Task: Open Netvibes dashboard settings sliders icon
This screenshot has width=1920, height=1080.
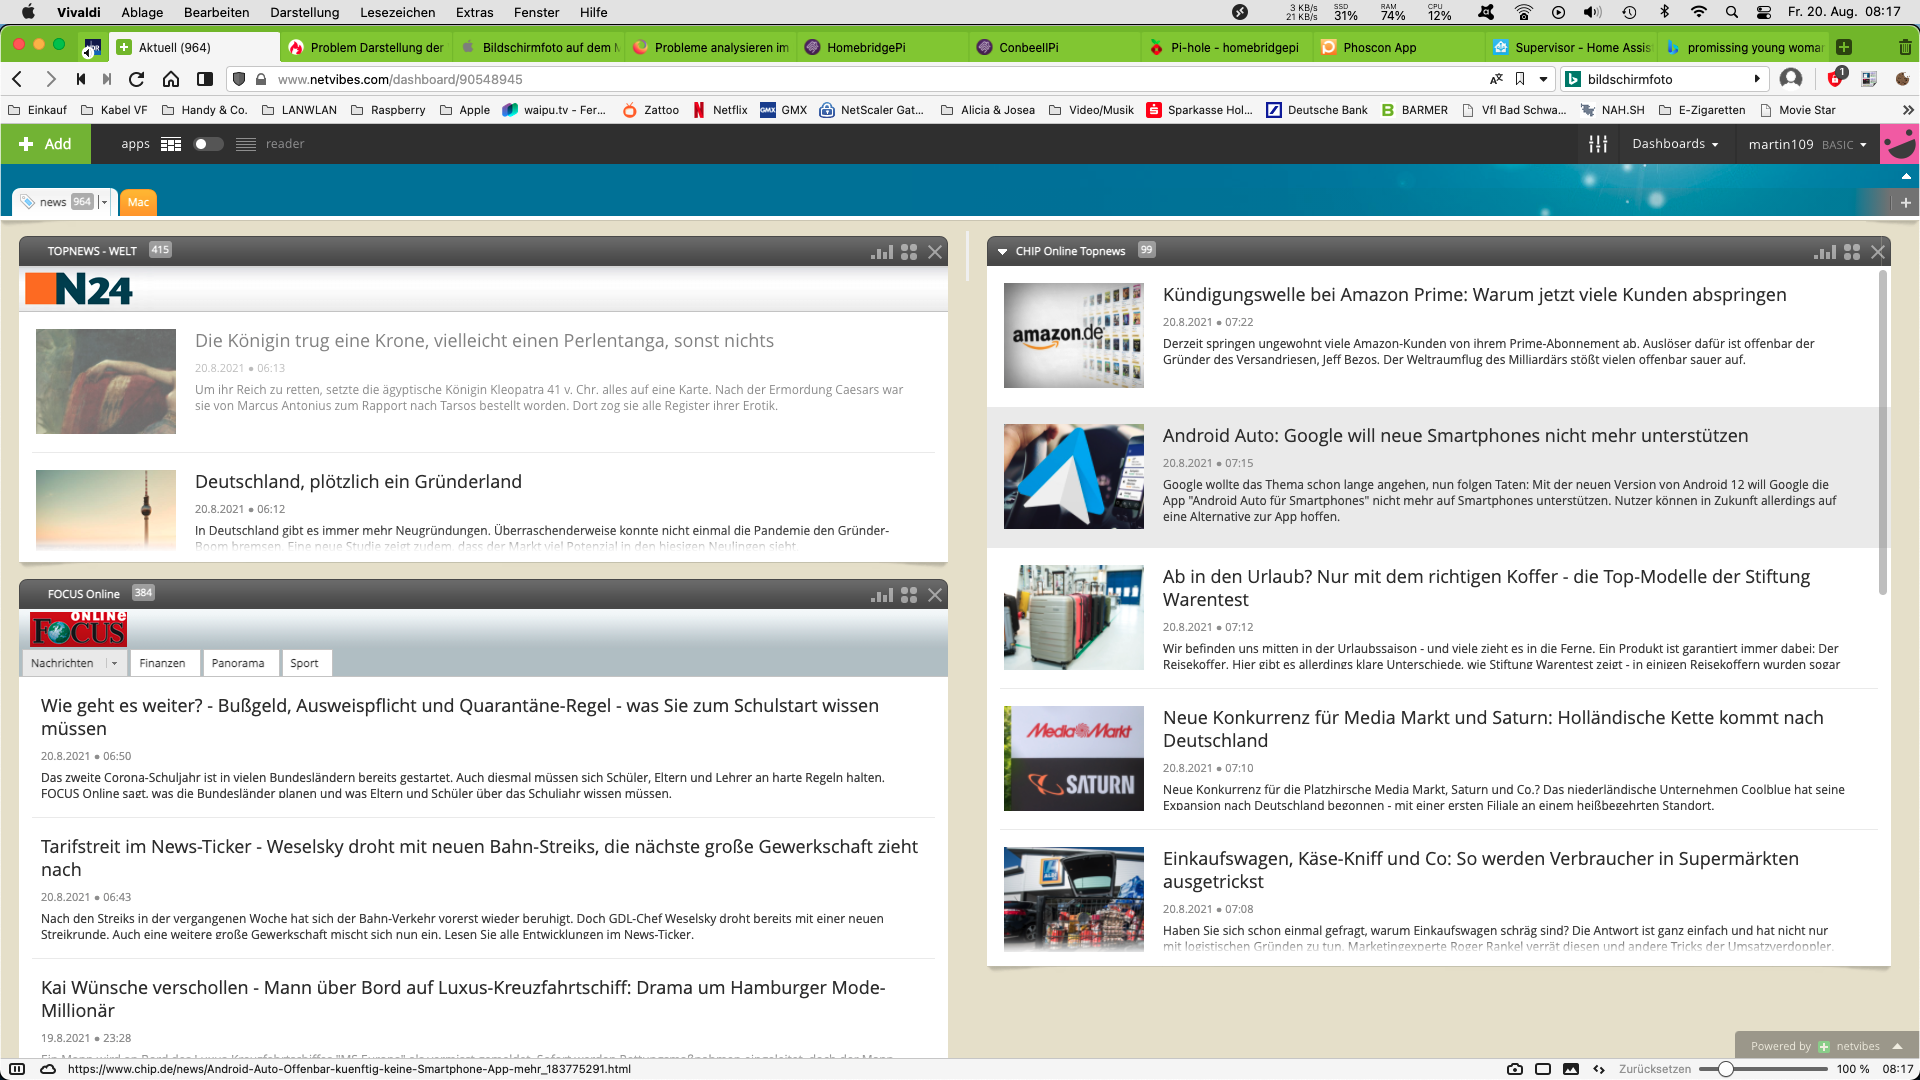Action: click(x=1598, y=144)
